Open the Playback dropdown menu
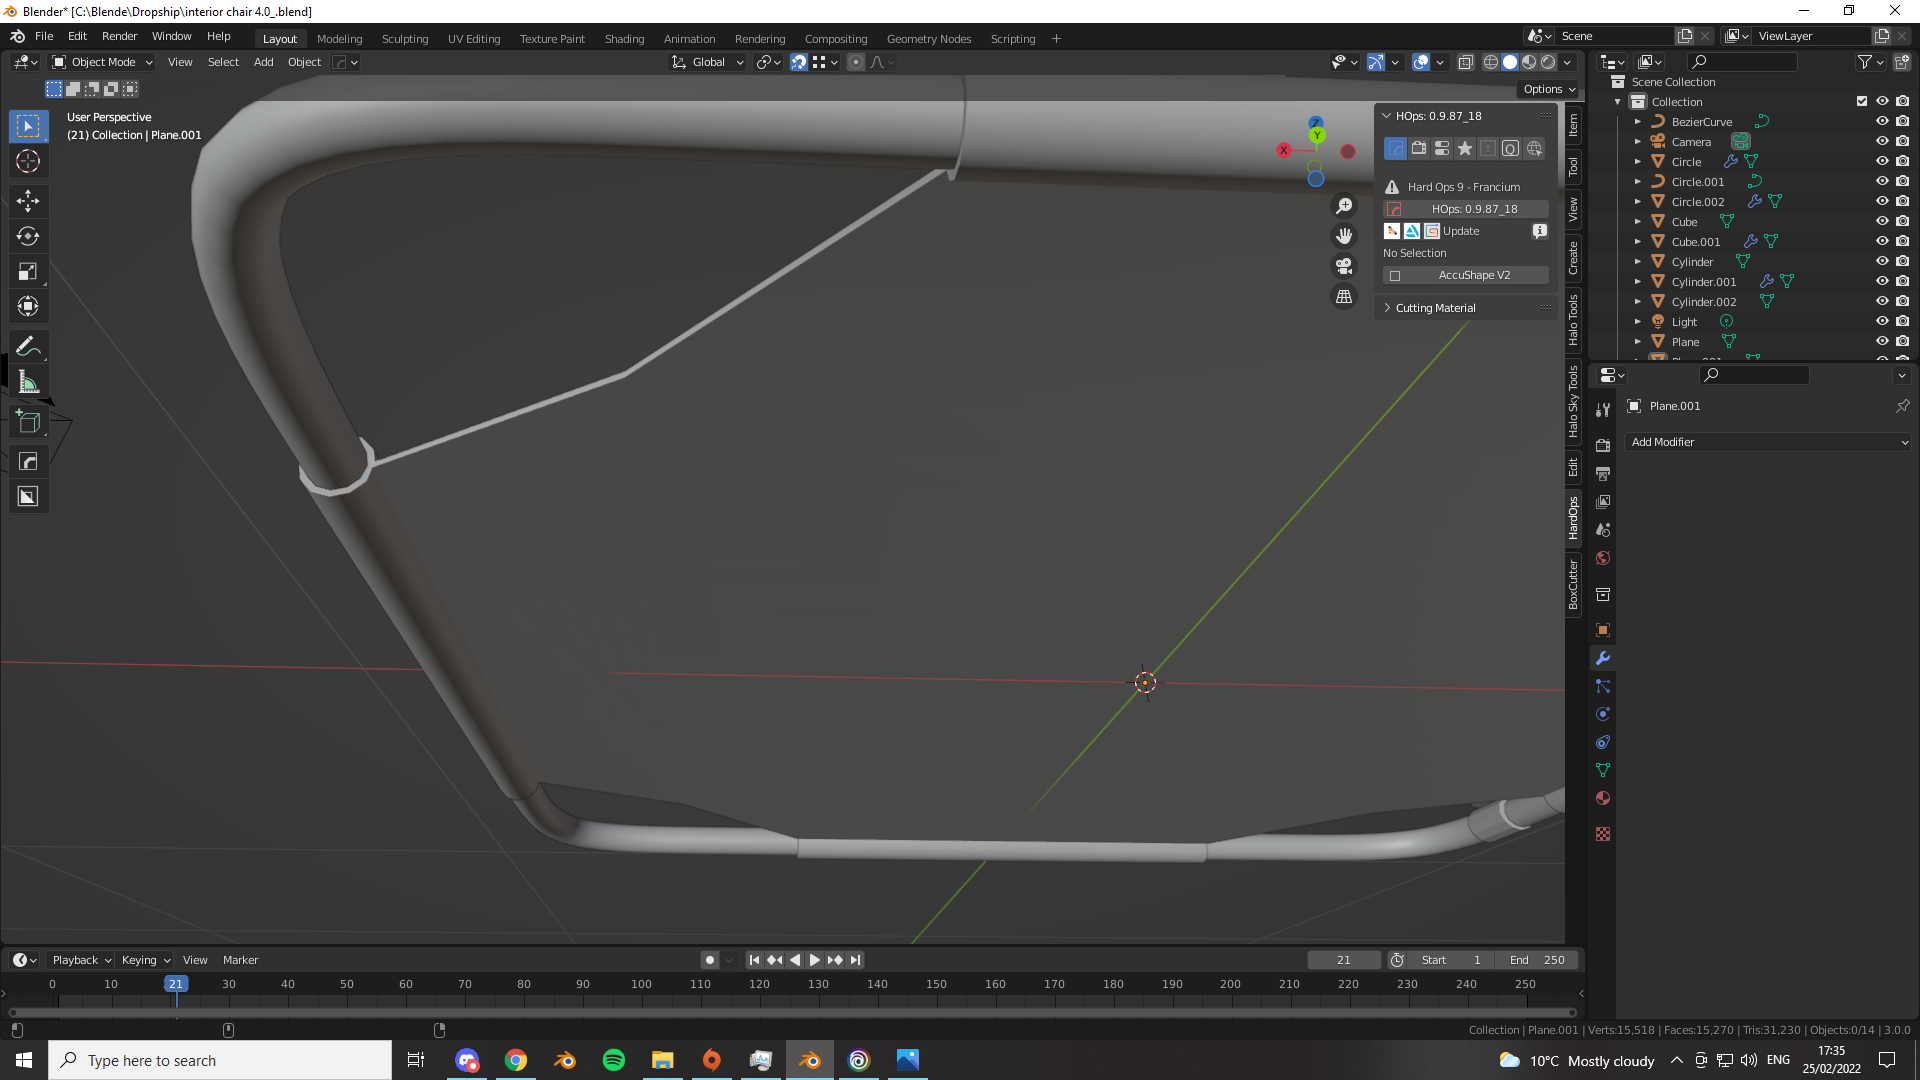This screenshot has width=1920, height=1080. pyautogui.click(x=81, y=960)
